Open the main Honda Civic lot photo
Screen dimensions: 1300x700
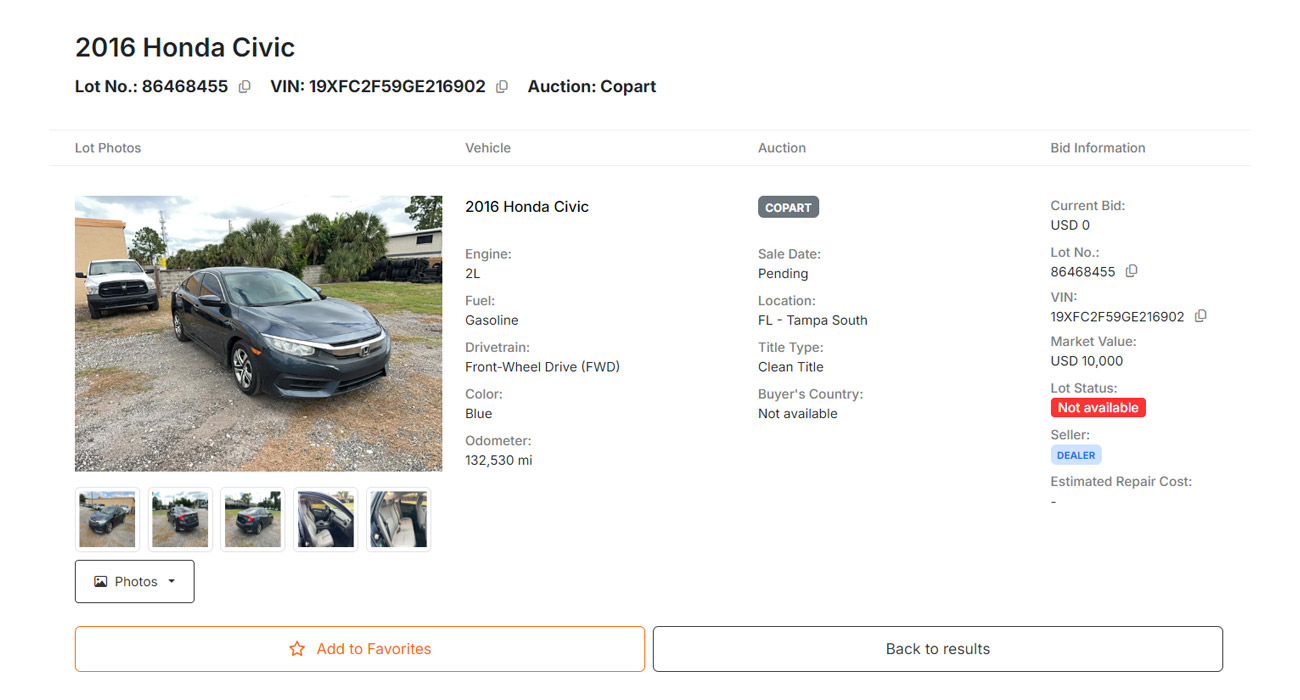258,333
